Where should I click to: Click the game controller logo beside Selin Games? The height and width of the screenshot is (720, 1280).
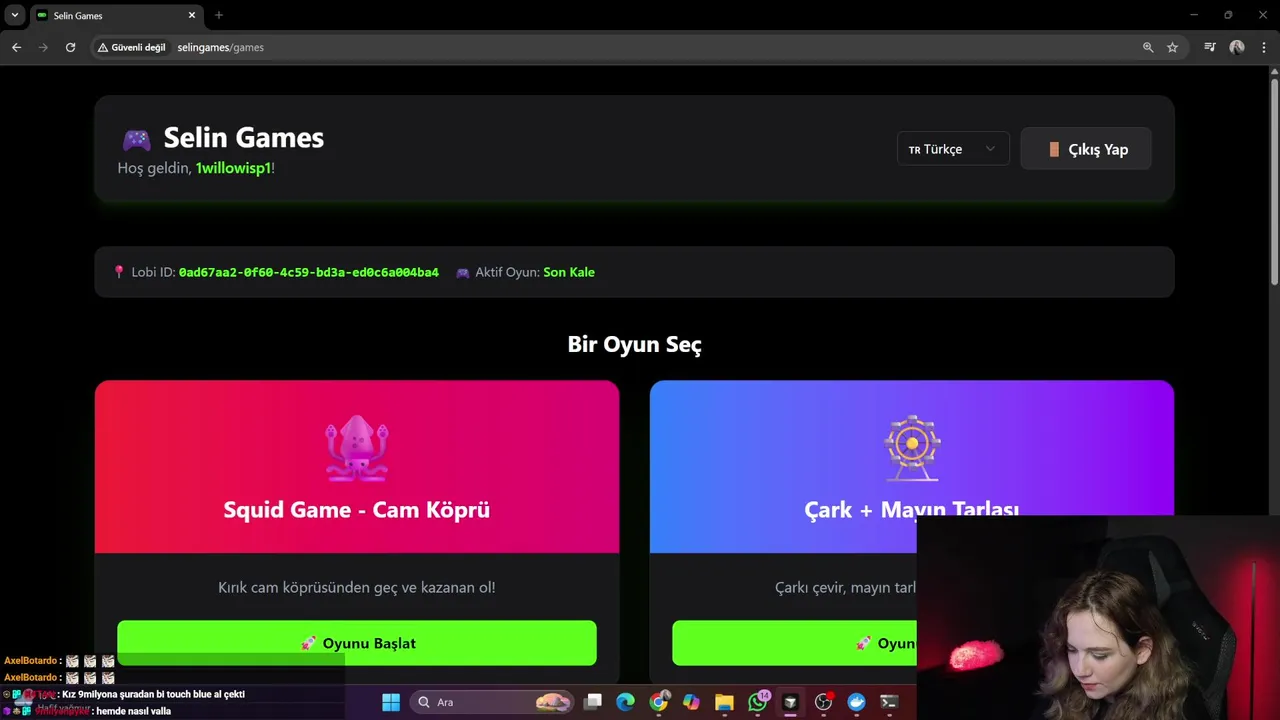coord(136,139)
